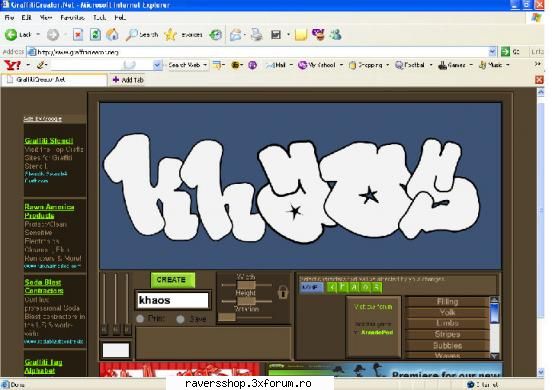
Task: Open the Favorites menu
Action: coord(72,17)
